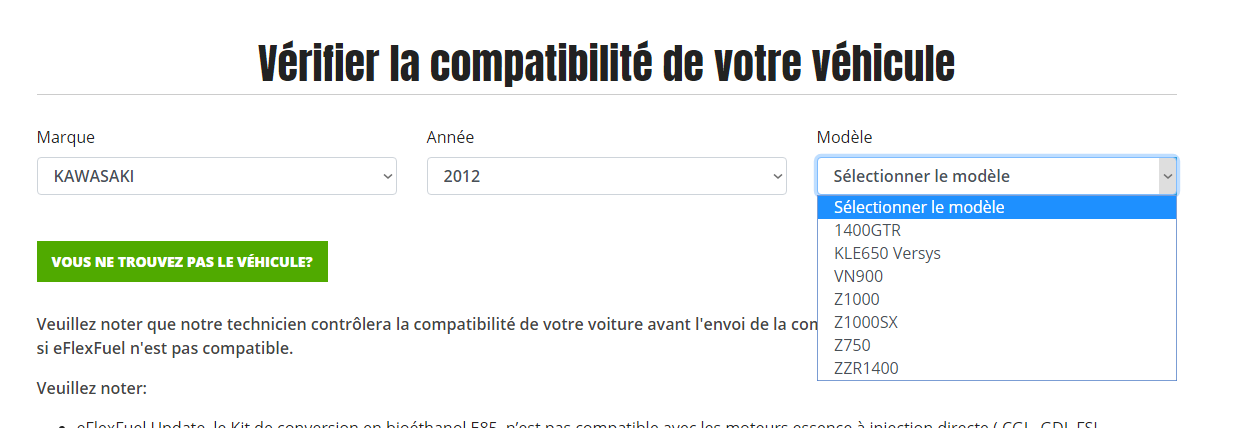
Task: Choose the highlighted 'Sélectionner le modèle' option
Action: click(996, 208)
